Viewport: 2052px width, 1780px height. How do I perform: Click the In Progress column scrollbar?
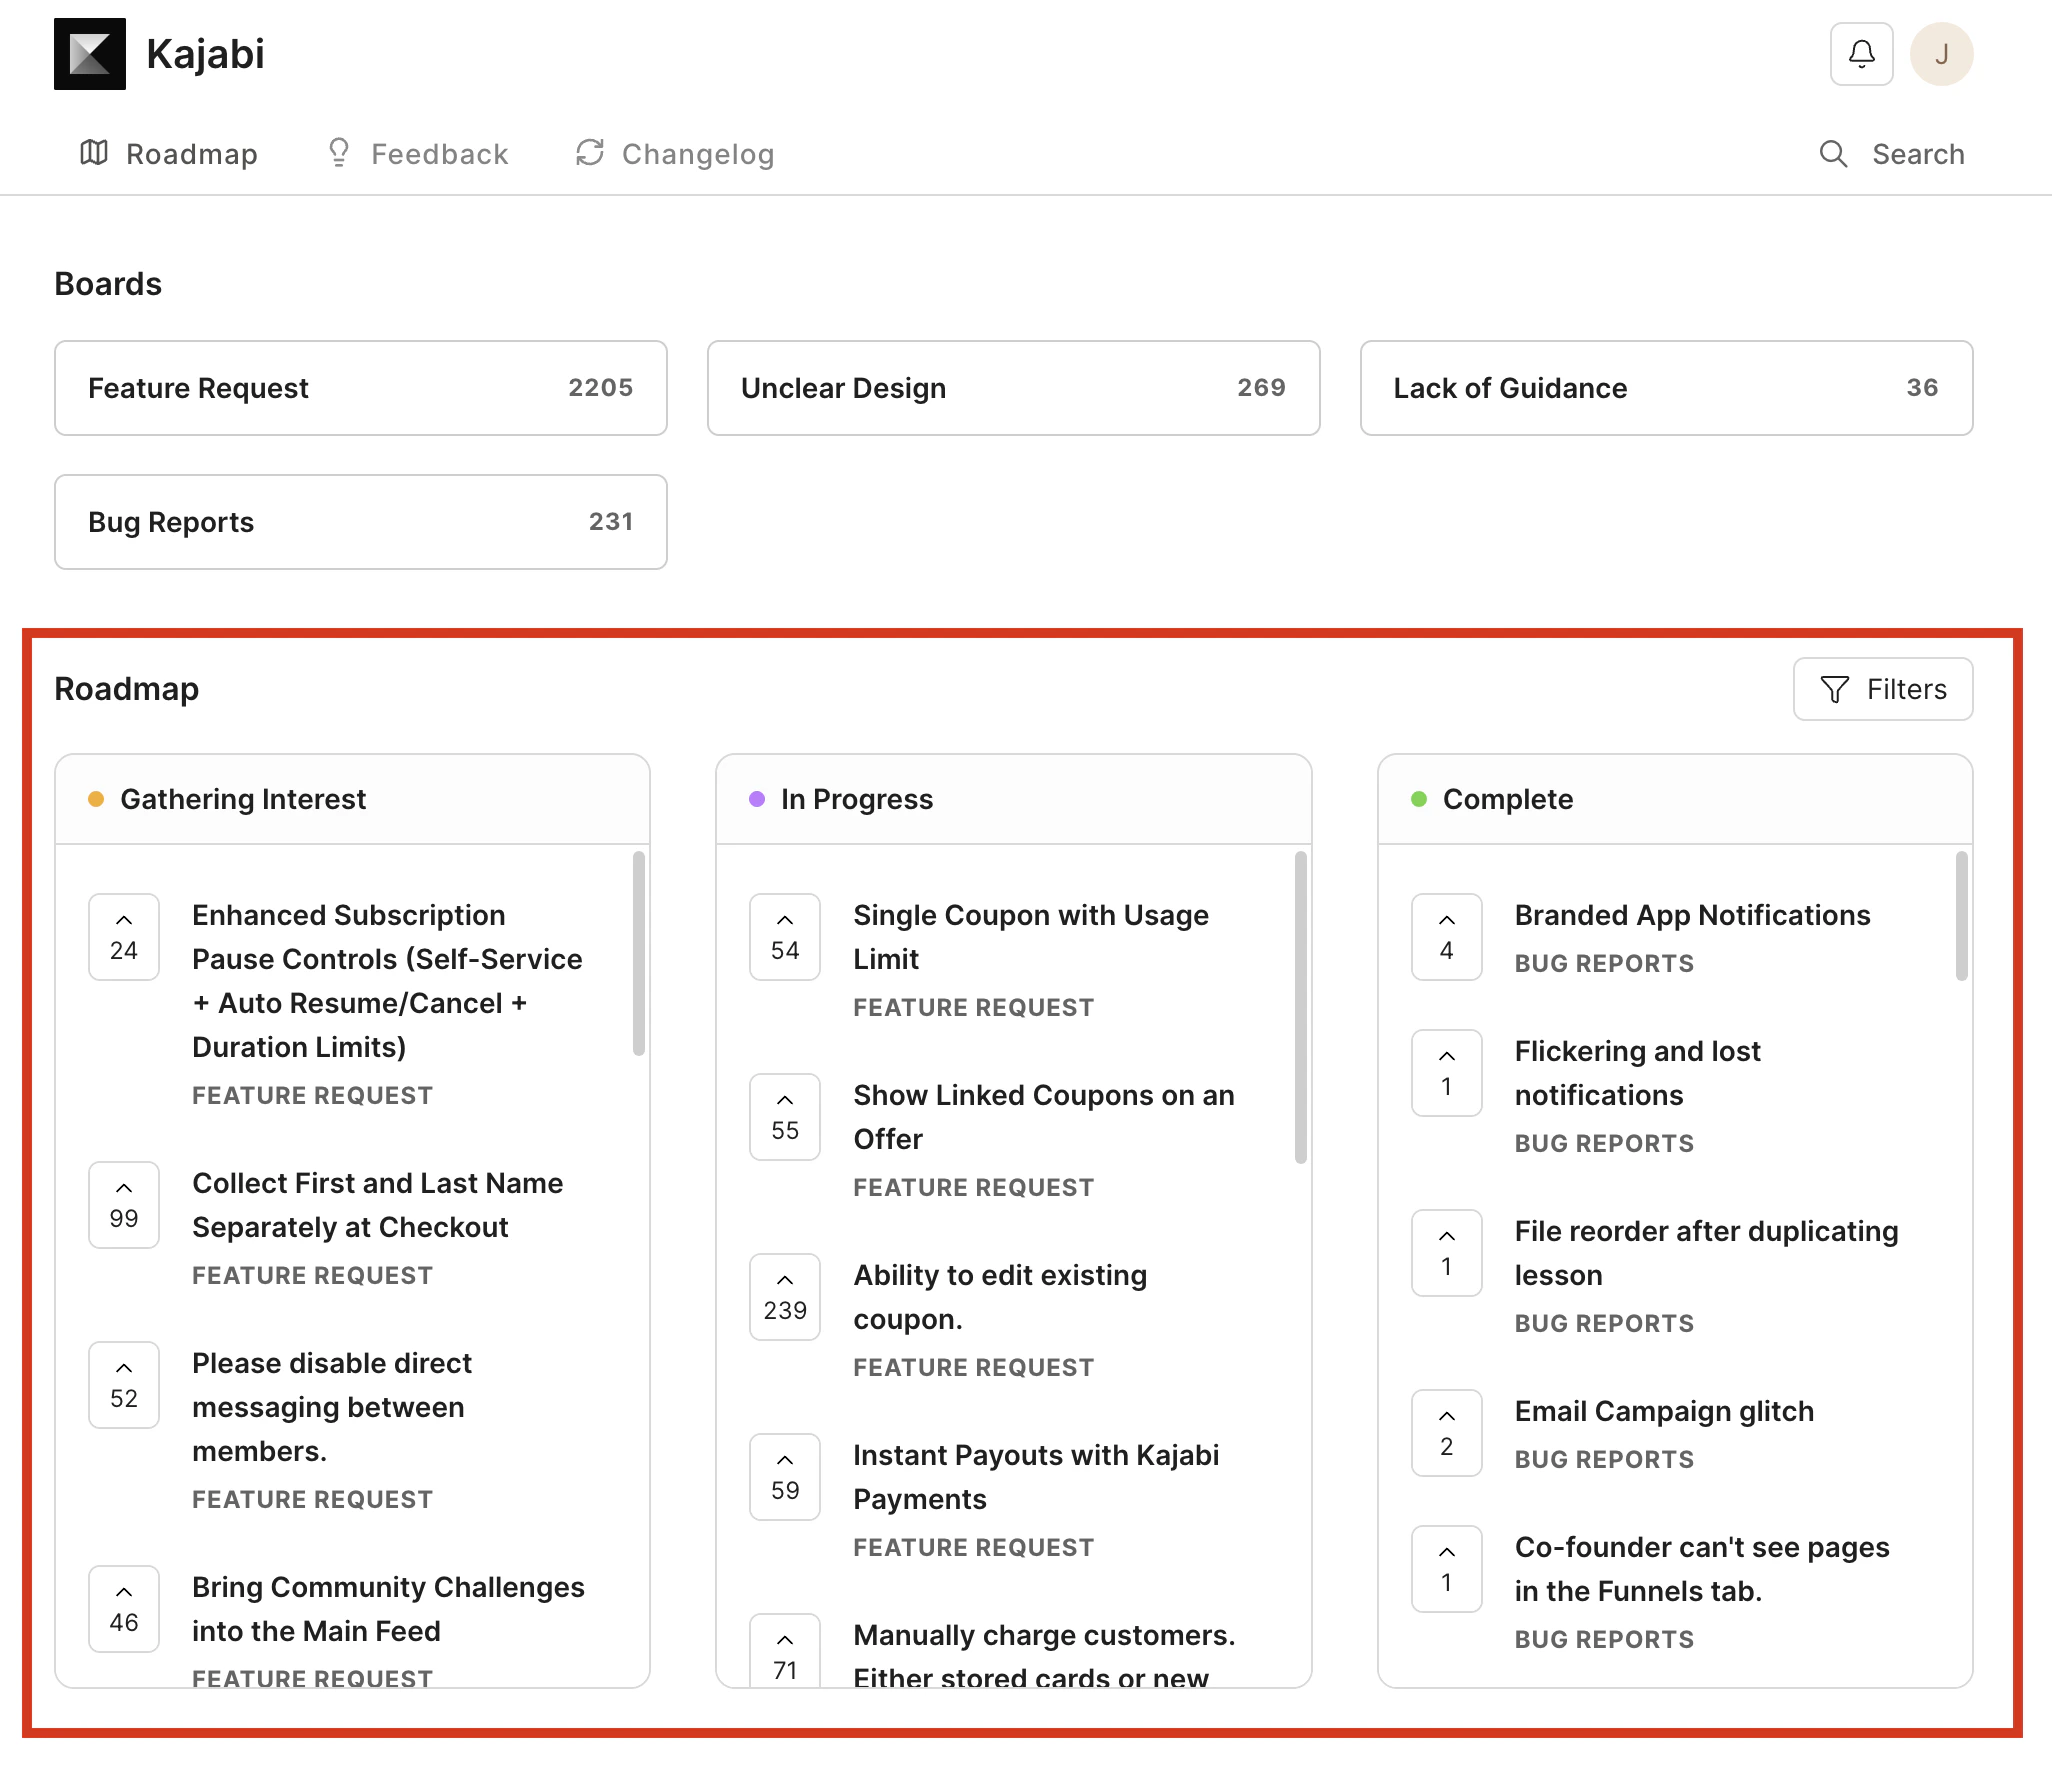click(x=1300, y=1007)
